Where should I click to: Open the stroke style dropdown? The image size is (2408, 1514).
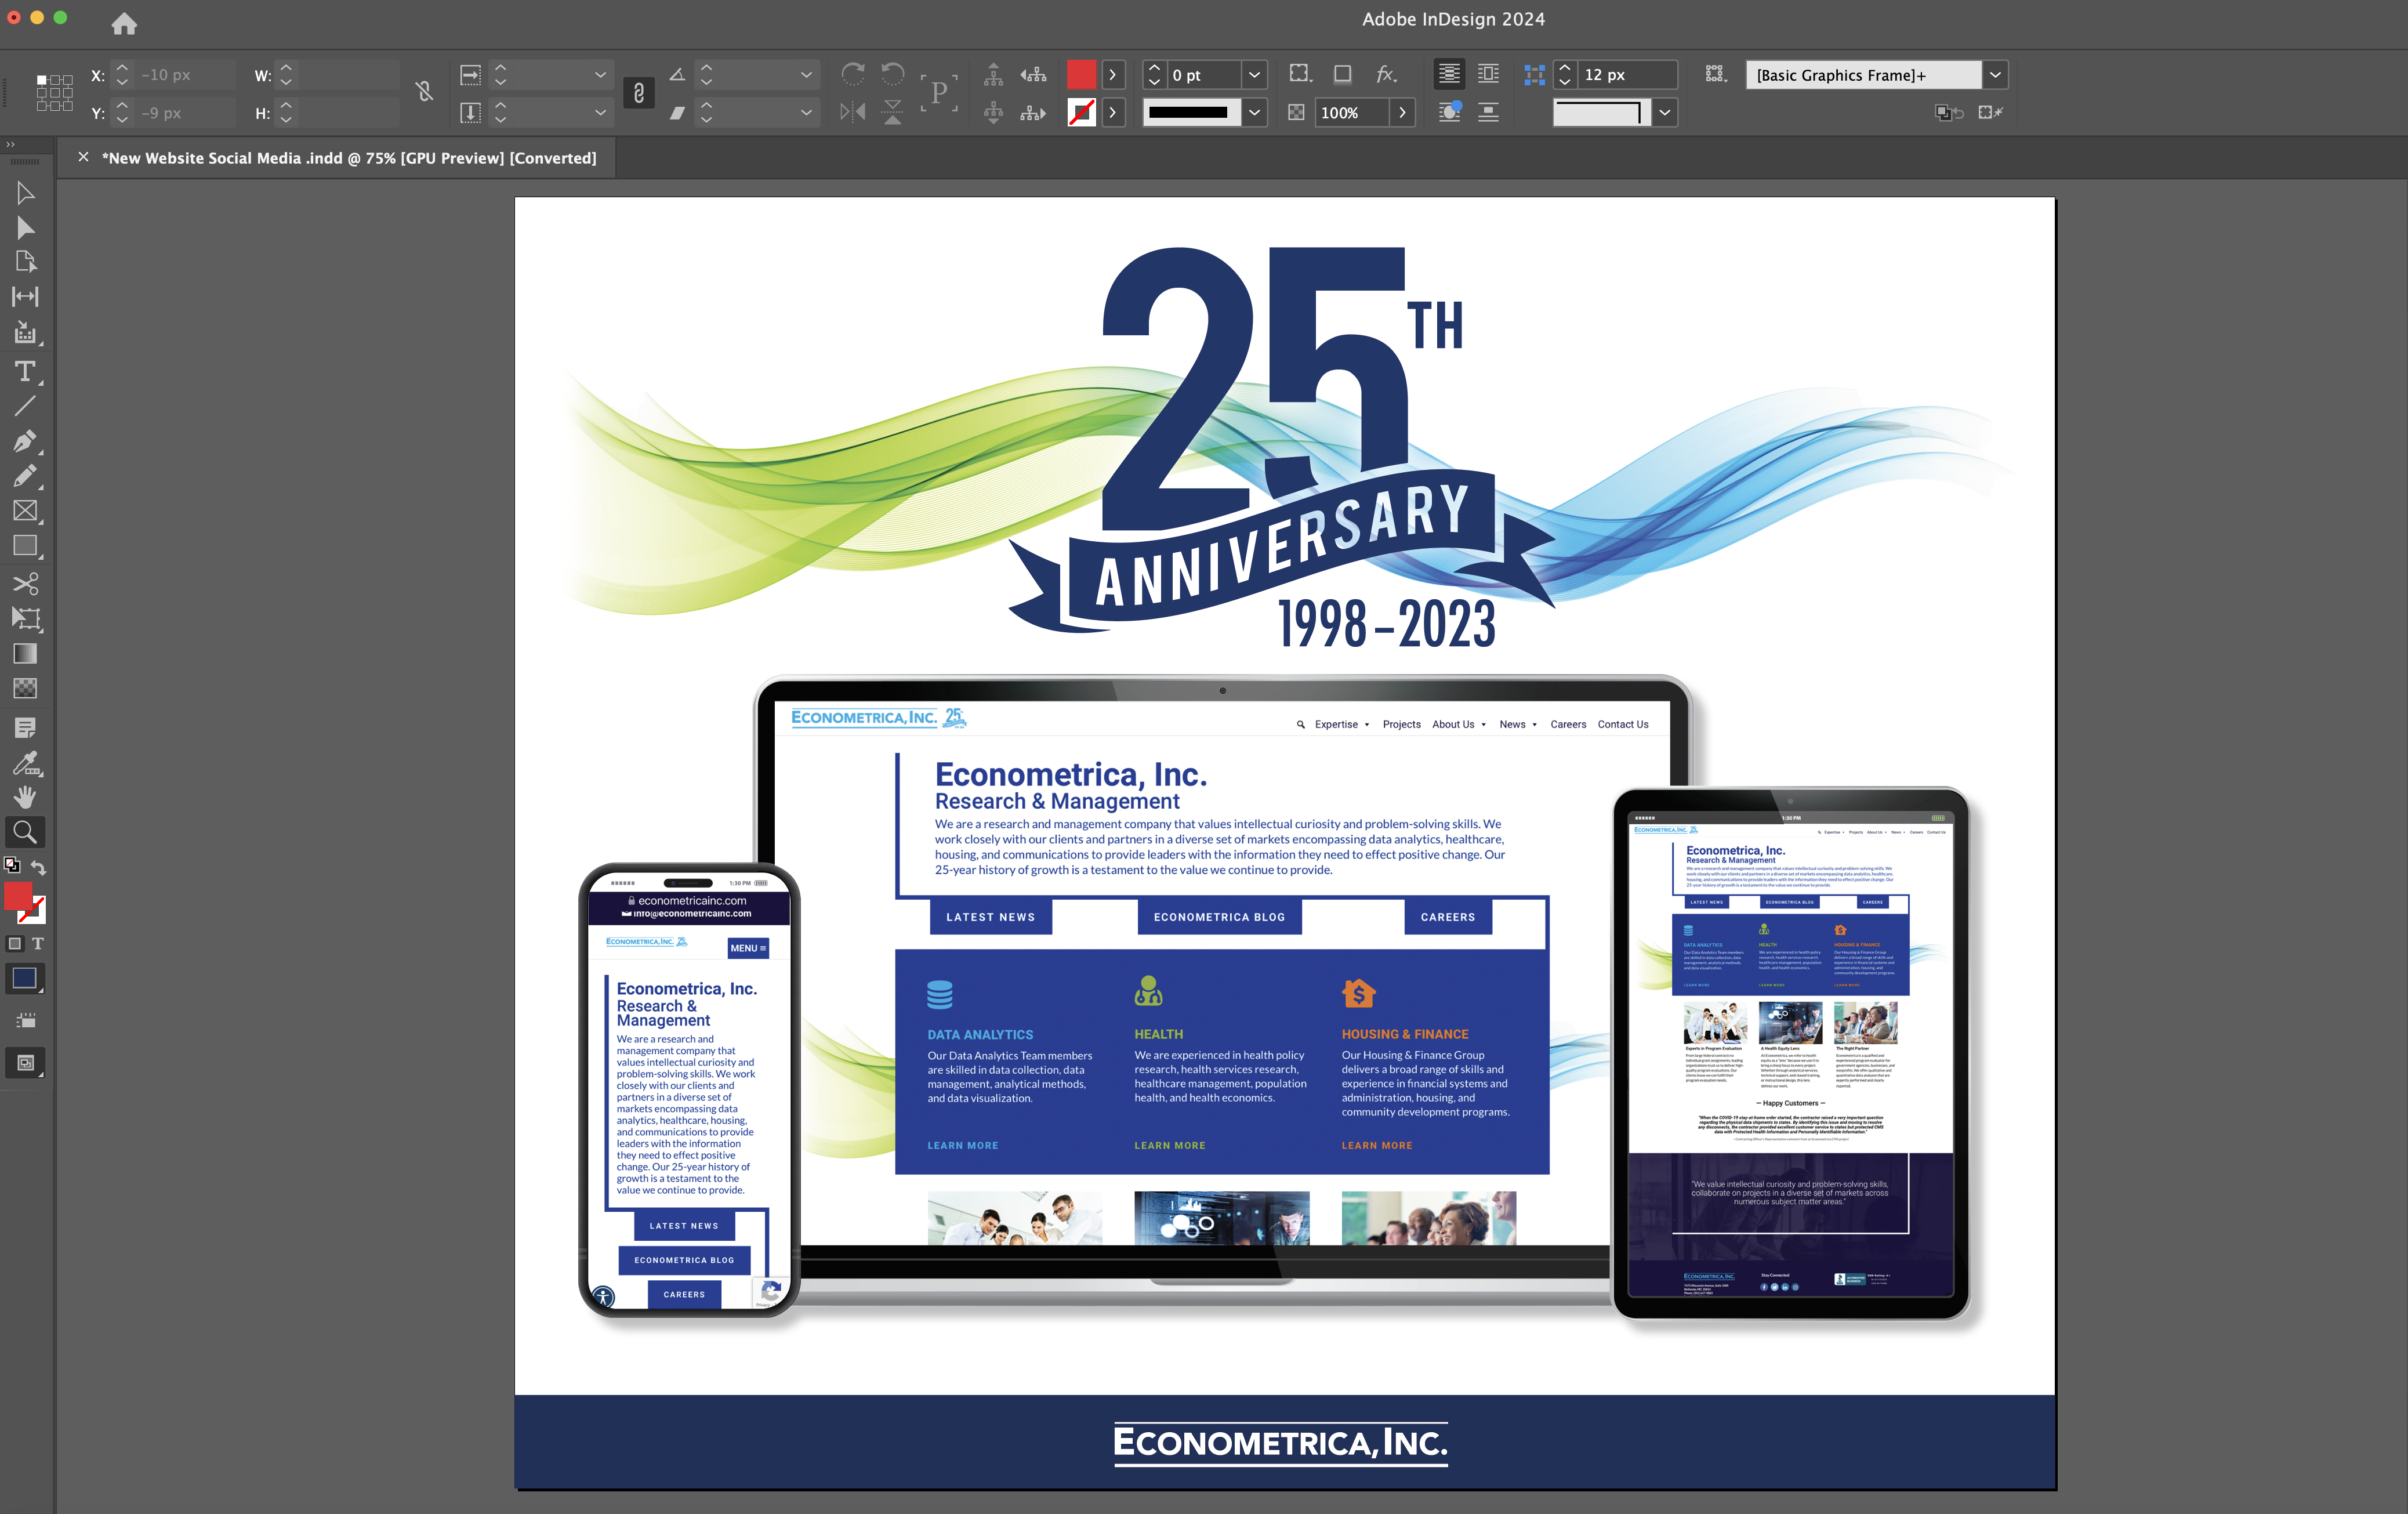pos(1254,113)
